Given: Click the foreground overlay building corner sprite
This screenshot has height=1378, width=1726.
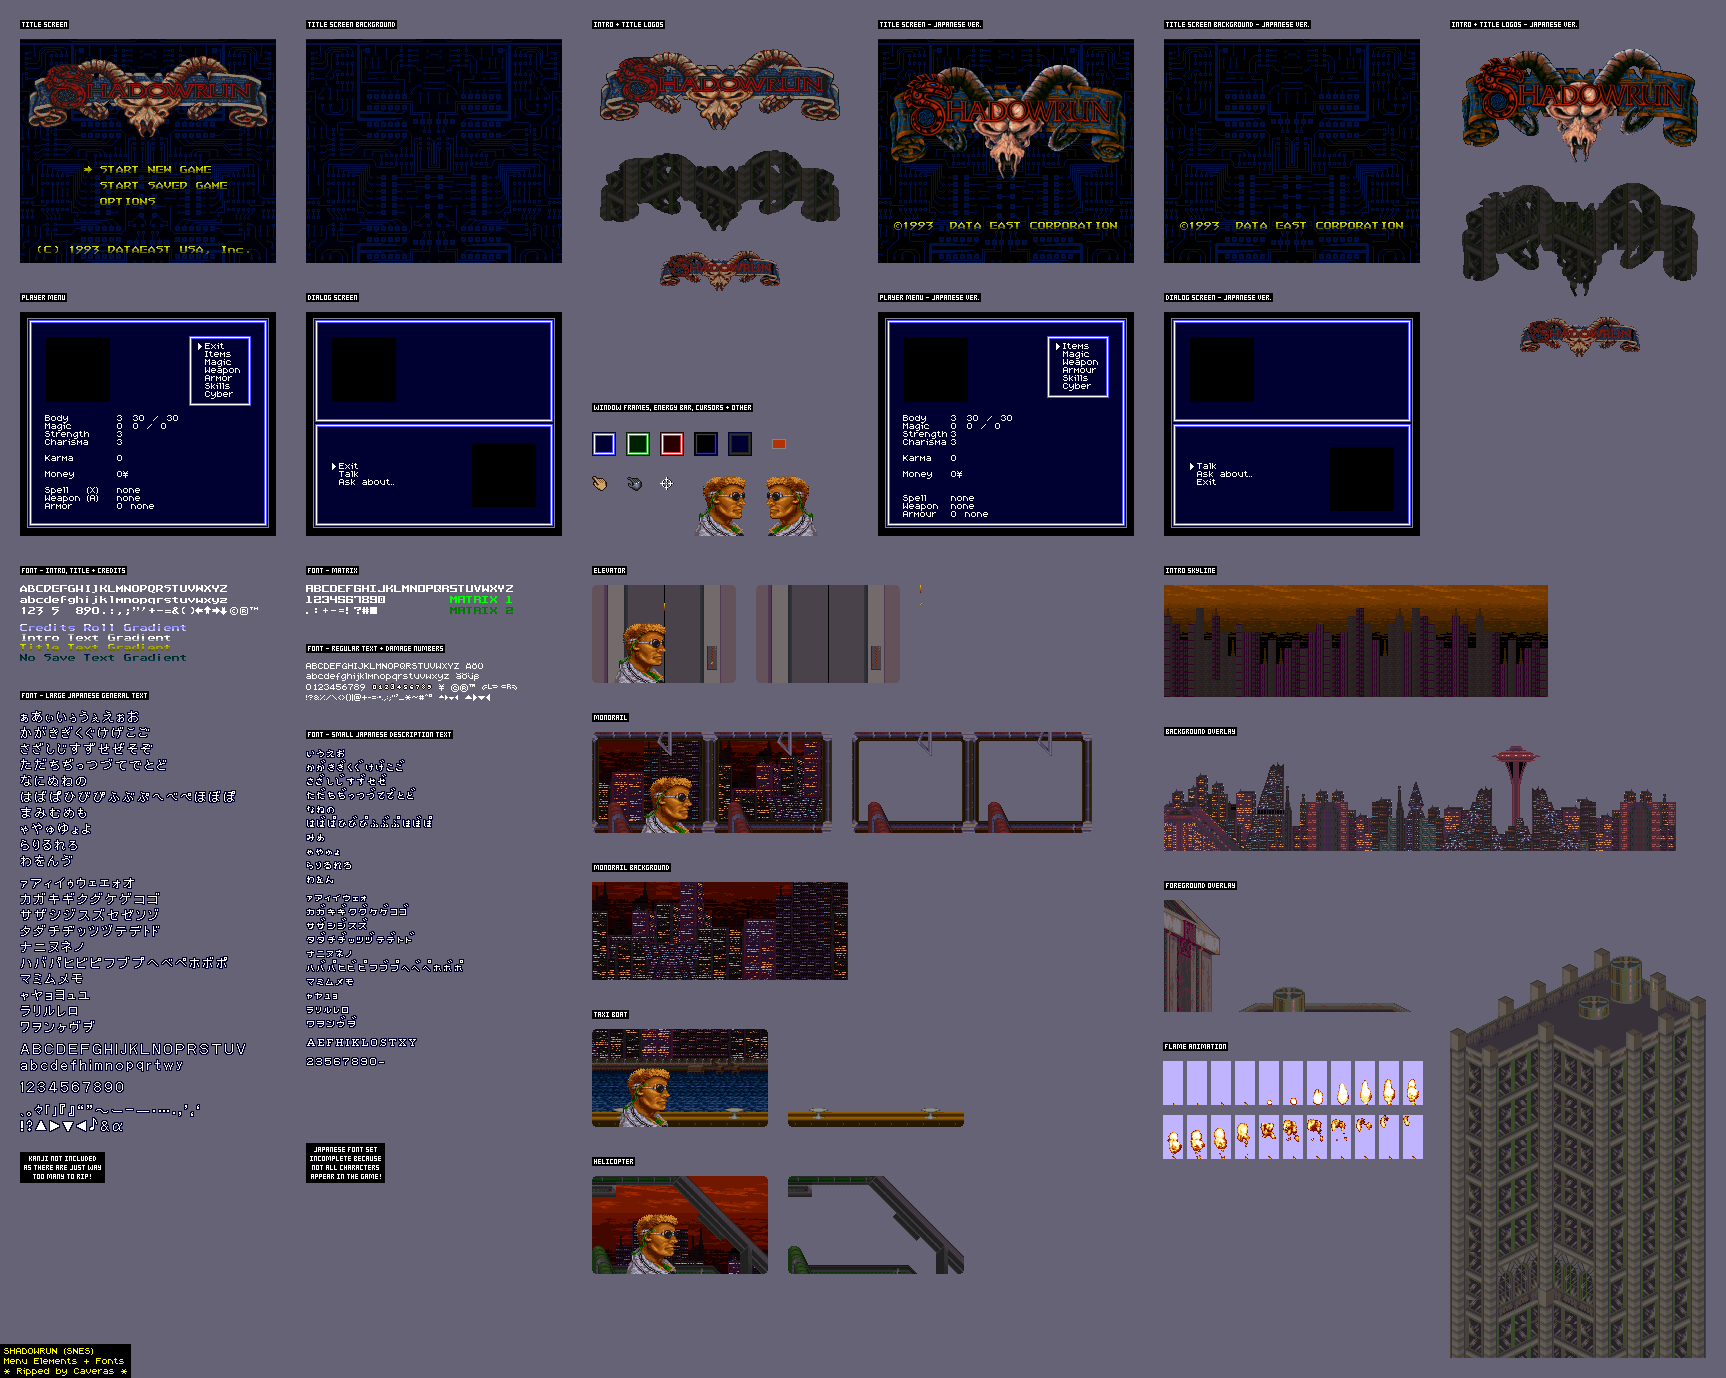Looking at the screenshot, I should click(1190, 956).
